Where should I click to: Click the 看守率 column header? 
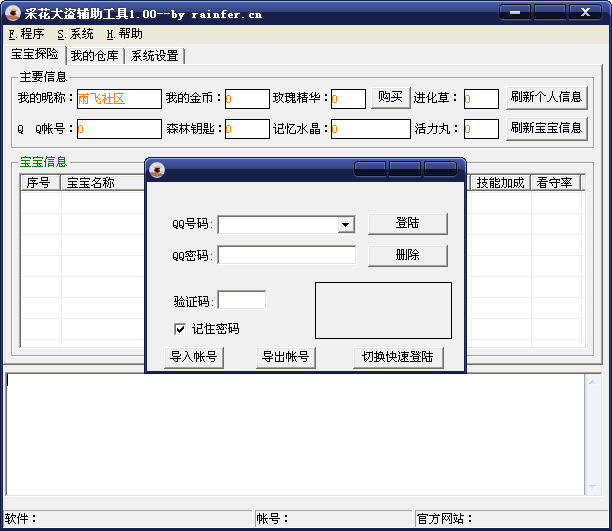[555, 183]
